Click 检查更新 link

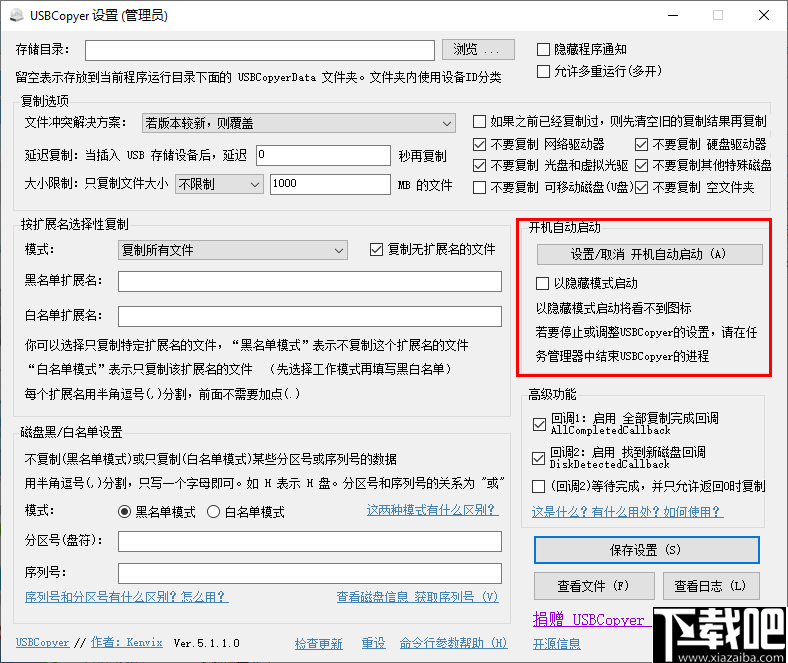coord(318,643)
